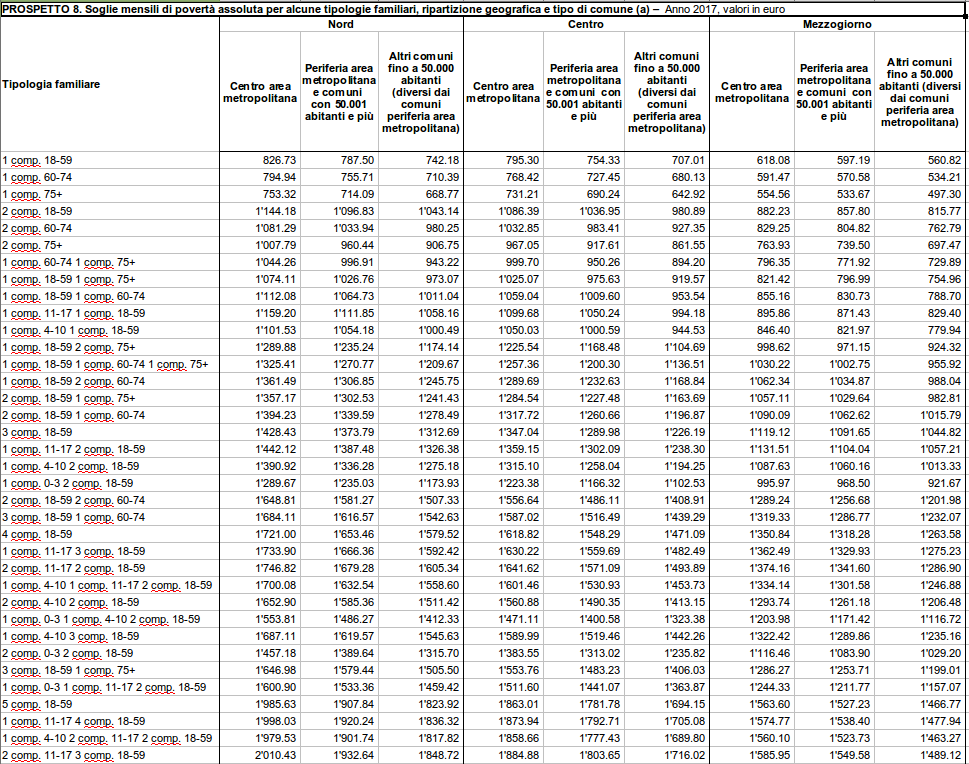Click the value 795.30
Screen dimensions: 969x764
point(522,160)
